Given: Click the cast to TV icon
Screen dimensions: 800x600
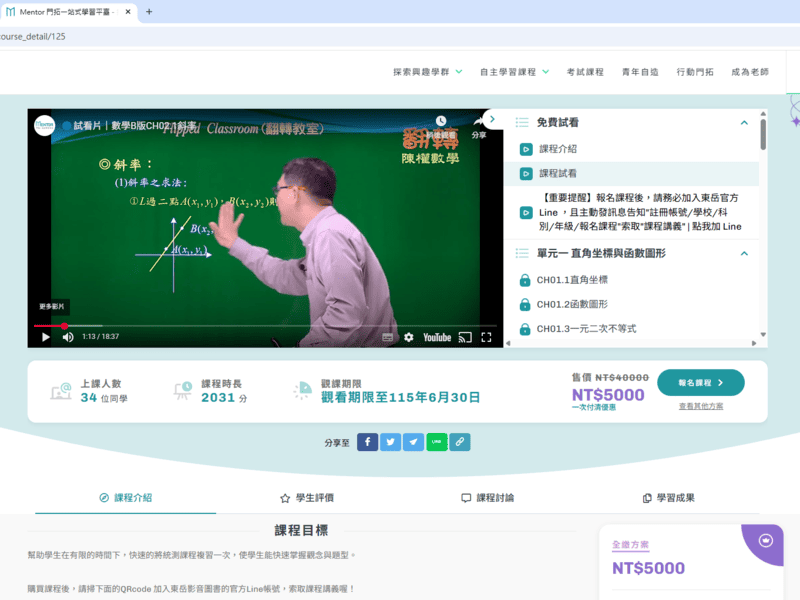Looking at the screenshot, I should [464, 337].
